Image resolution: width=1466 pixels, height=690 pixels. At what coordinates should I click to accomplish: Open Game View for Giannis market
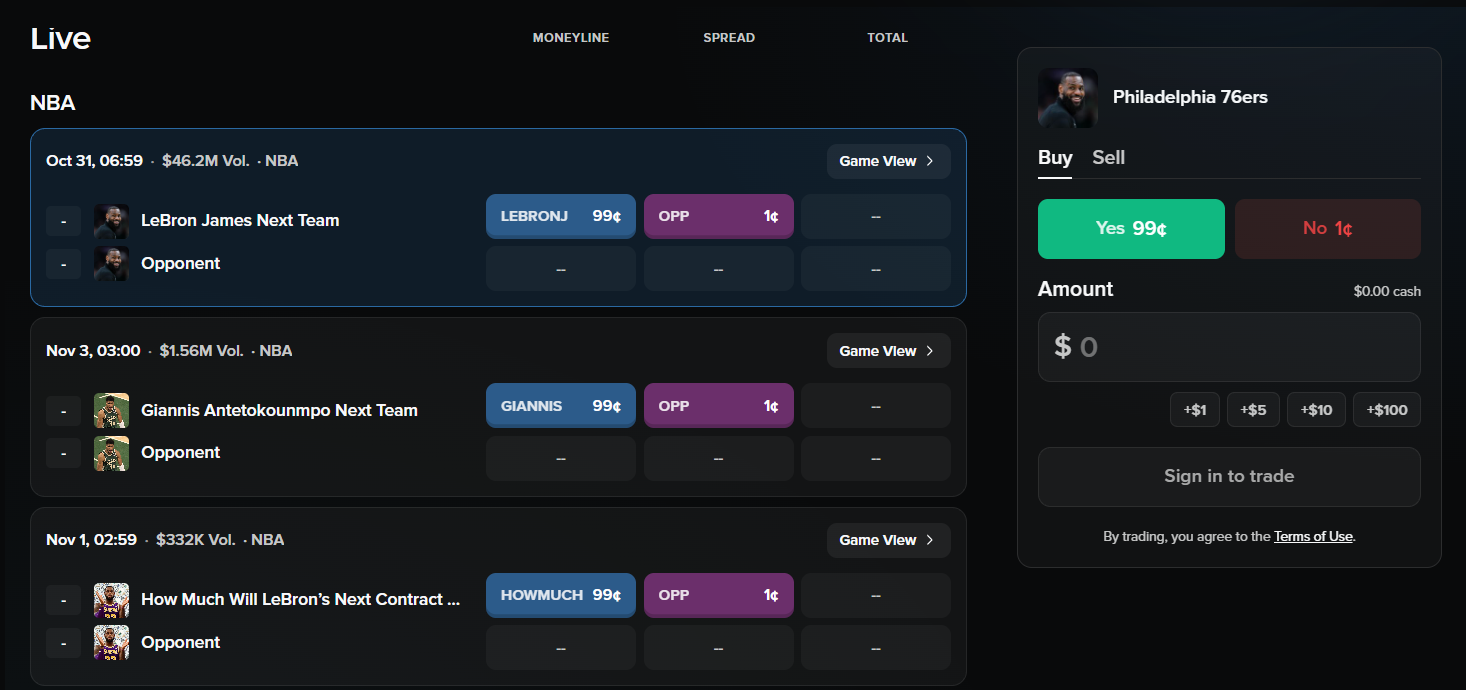pyautogui.click(x=888, y=351)
